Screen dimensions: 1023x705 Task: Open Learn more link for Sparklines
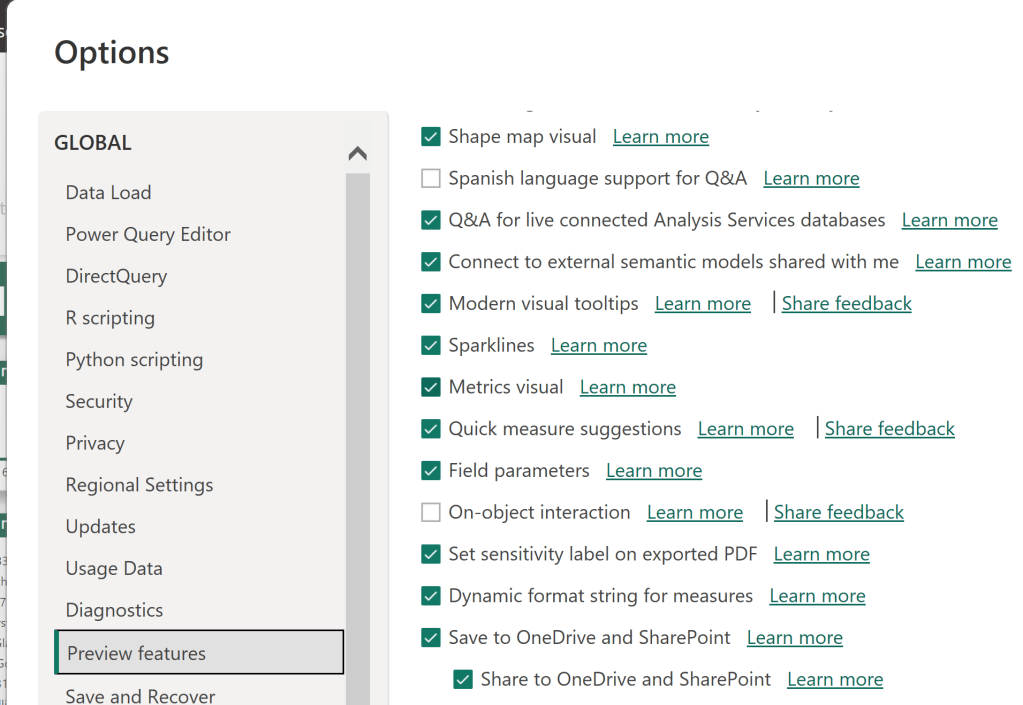click(x=598, y=346)
